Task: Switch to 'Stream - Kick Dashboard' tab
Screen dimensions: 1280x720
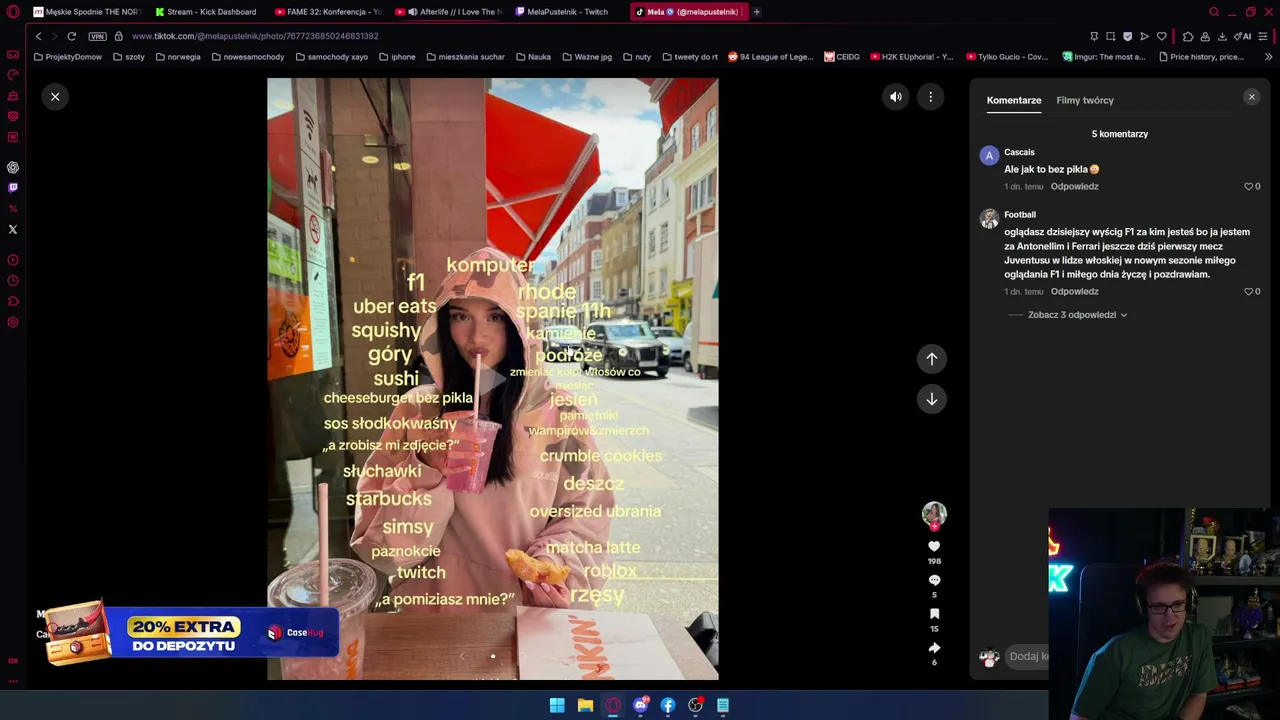Action: pos(205,12)
